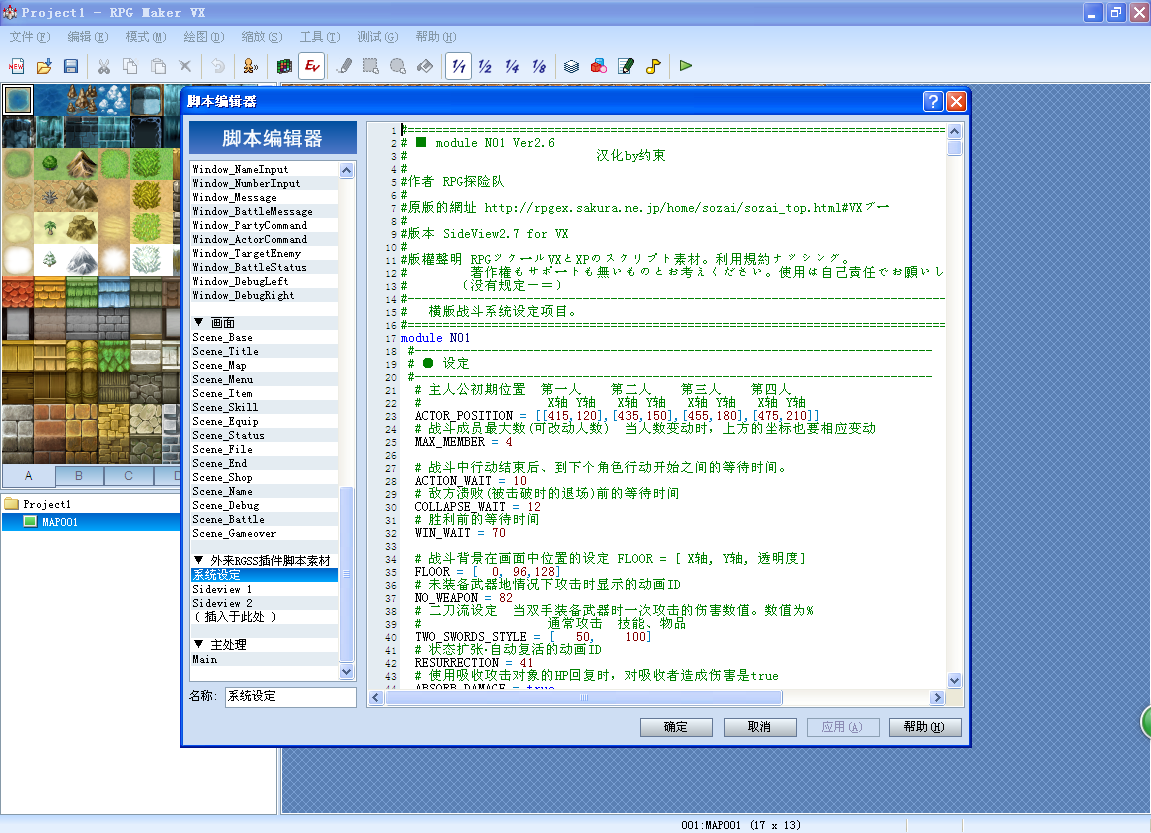Cancel the script editor with 取消
1151x833 pixels.
(x=760, y=727)
